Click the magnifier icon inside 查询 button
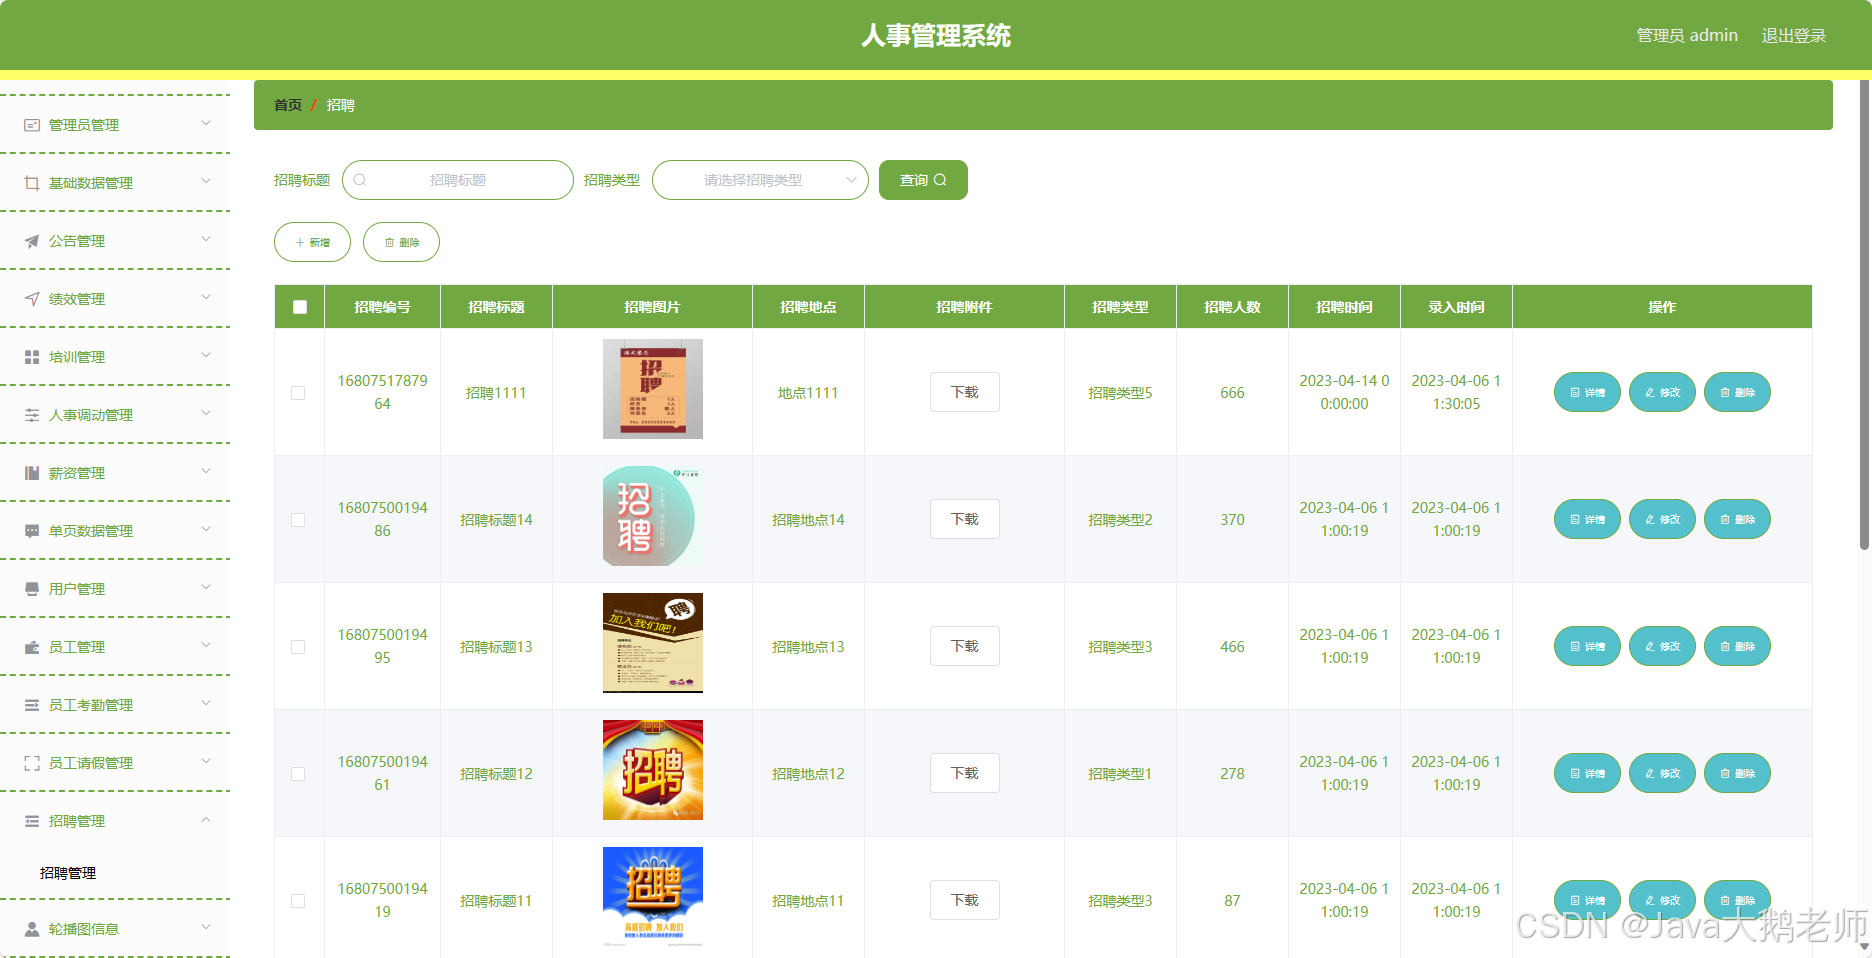The image size is (1872, 958). tap(941, 179)
